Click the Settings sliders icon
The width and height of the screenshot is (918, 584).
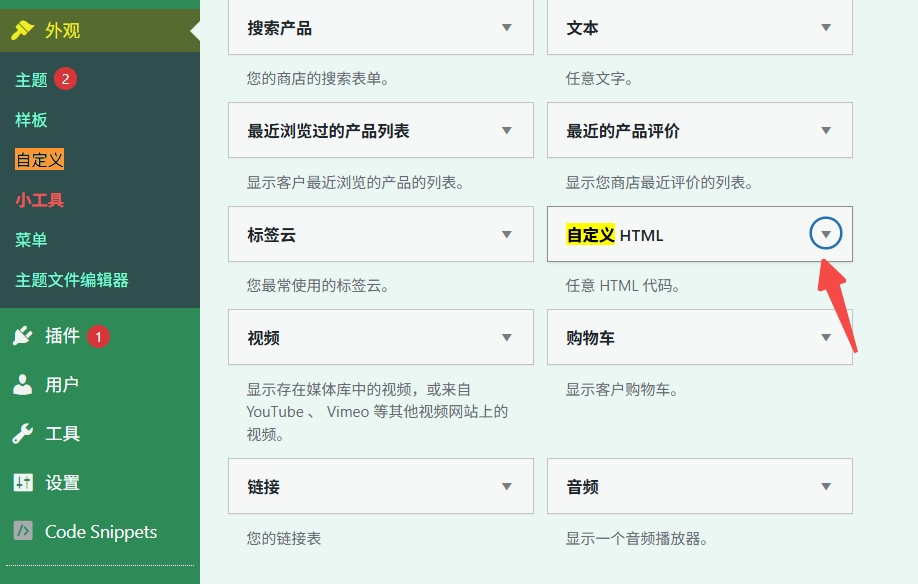(x=23, y=482)
